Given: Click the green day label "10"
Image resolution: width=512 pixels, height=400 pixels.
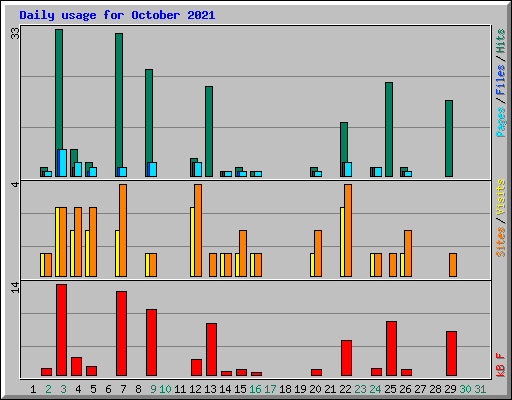Looking at the screenshot, I should click(x=165, y=389).
